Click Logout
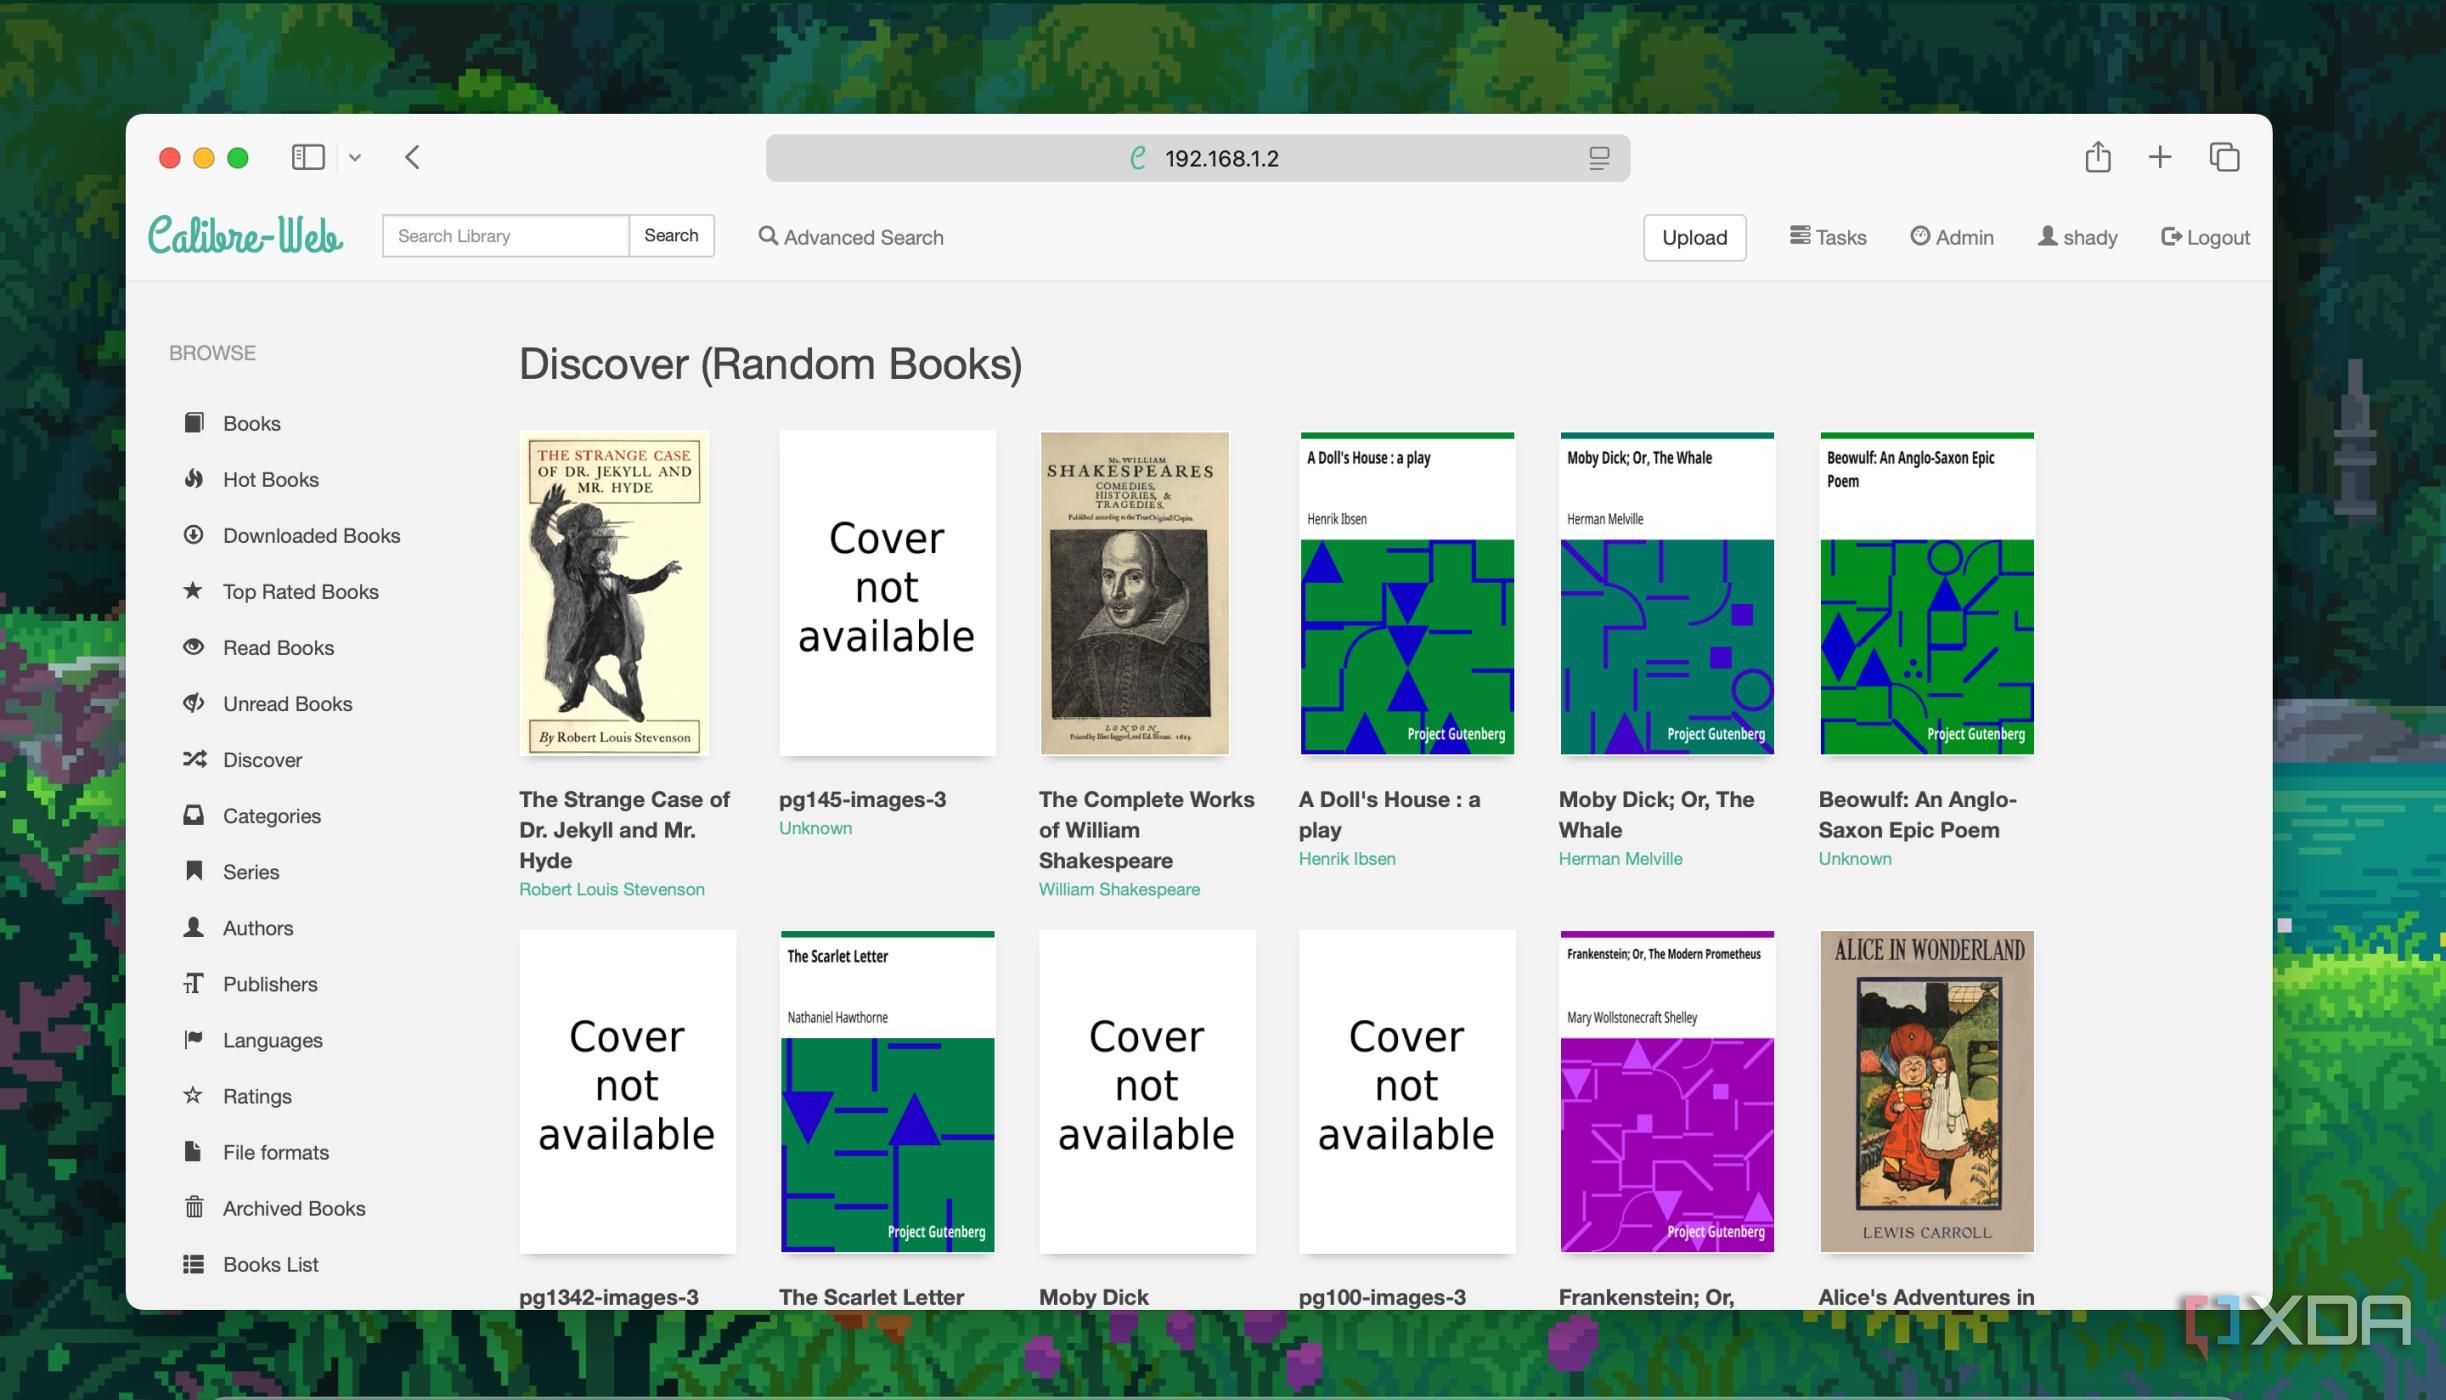The height and width of the screenshot is (1400, 2446). pyautogui.click(x=2205, y=237)
